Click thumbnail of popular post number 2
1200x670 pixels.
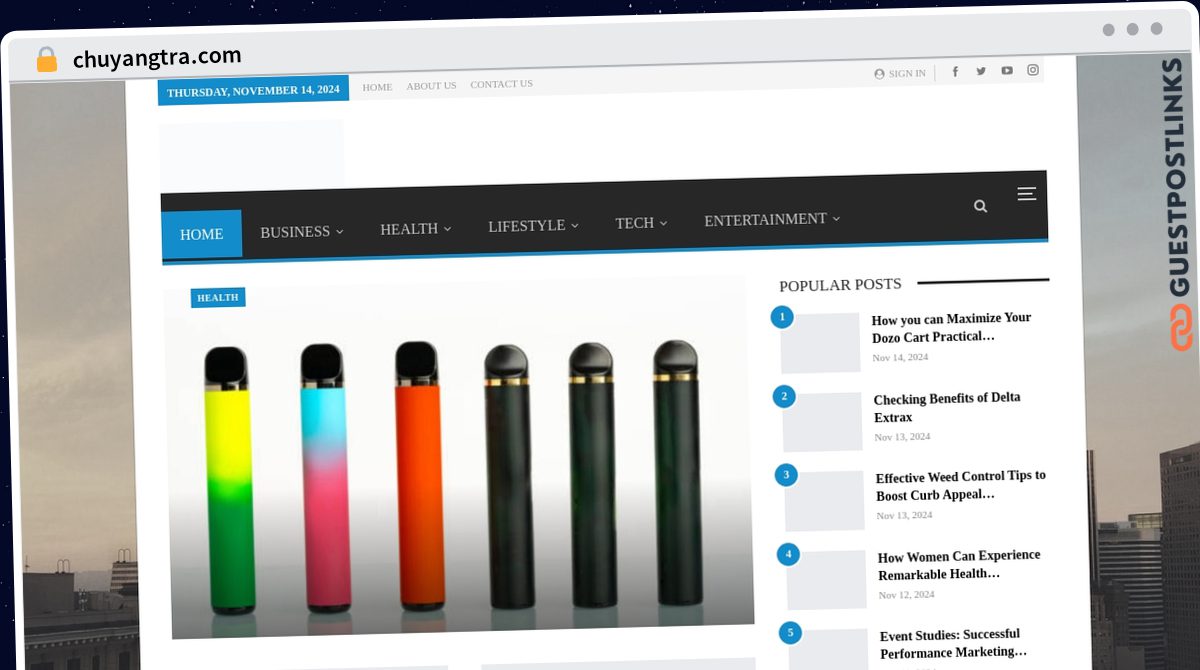(822, 421)
